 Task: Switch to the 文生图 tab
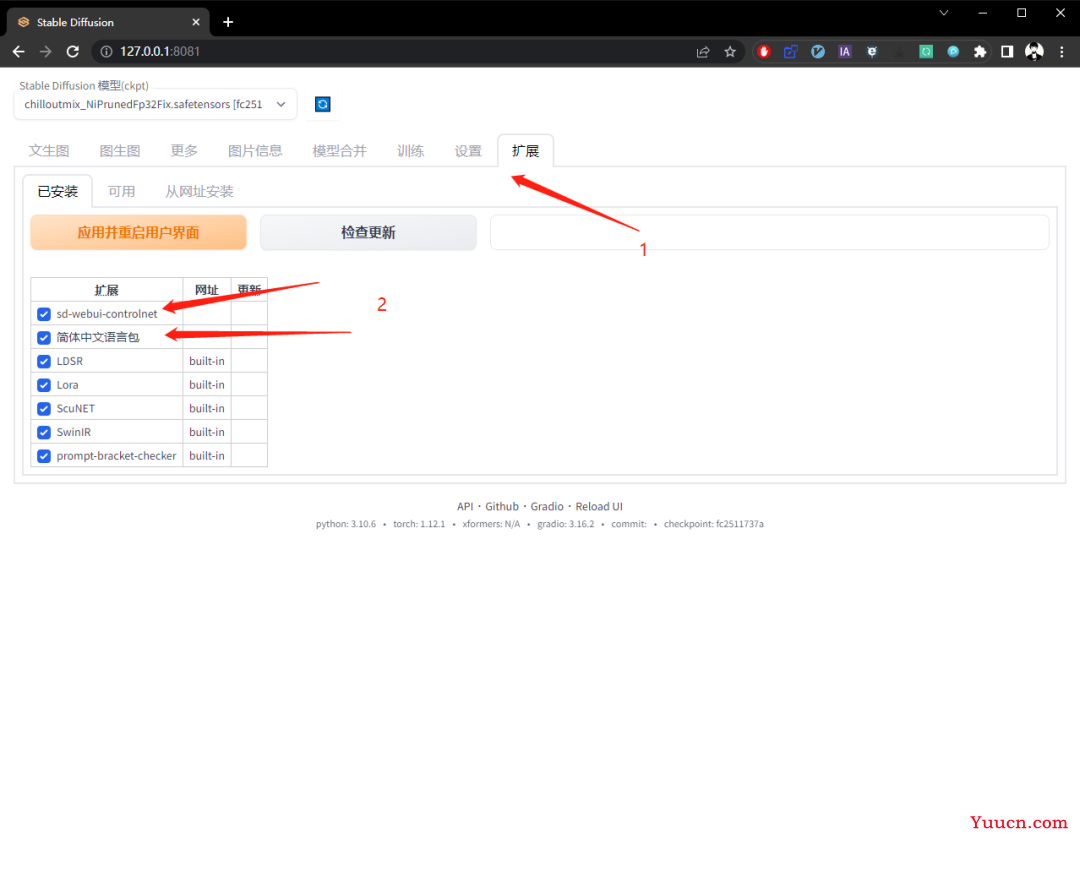(x=49, y=151)
